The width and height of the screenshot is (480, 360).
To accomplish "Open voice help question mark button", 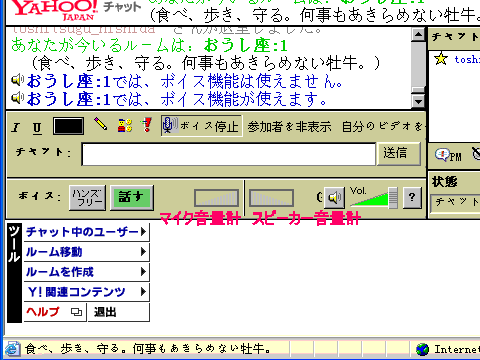I will point(412,198).
